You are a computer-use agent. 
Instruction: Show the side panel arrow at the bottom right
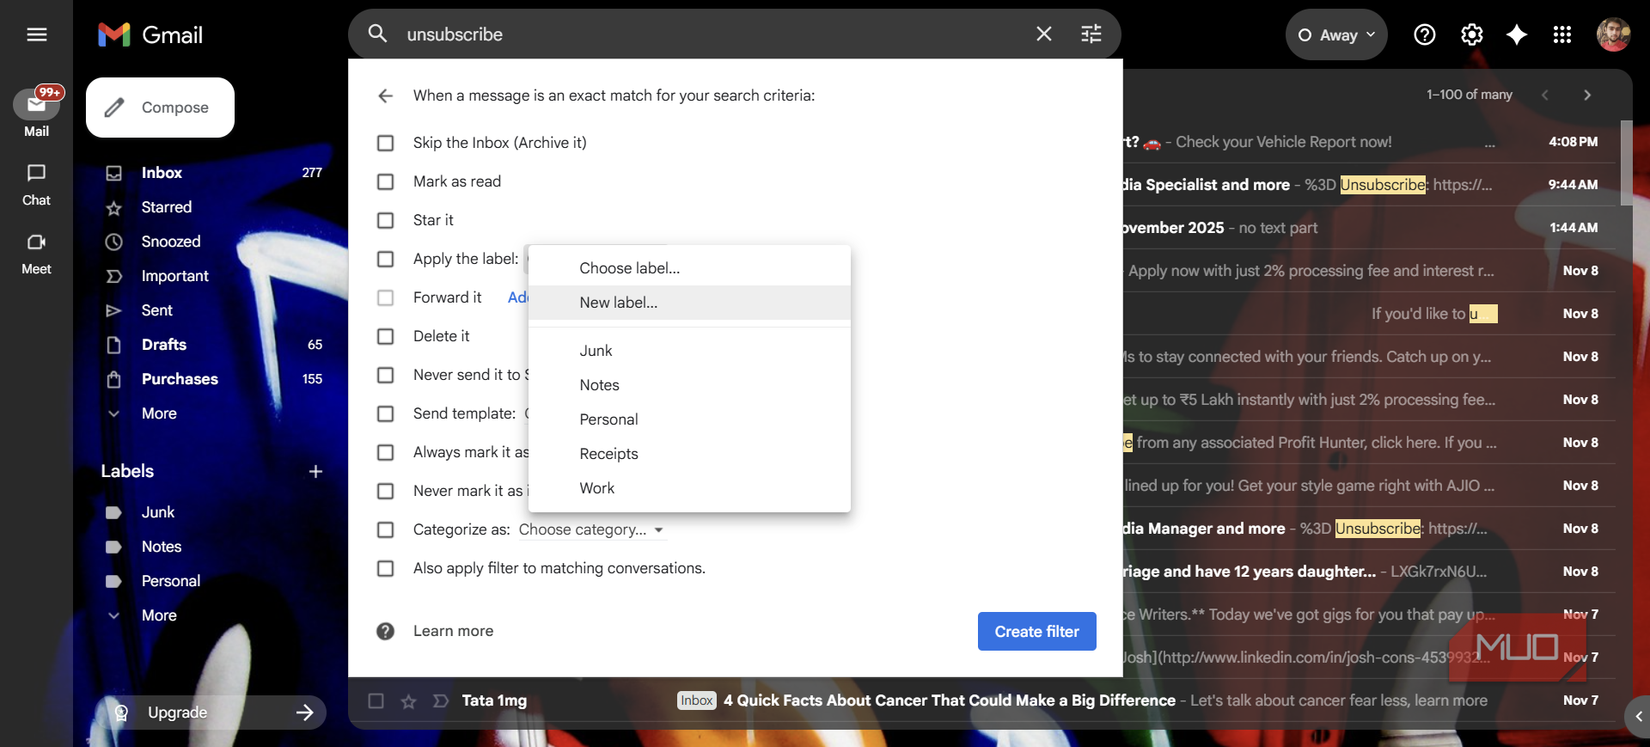pyautogui.click(x=1638, y=716)
